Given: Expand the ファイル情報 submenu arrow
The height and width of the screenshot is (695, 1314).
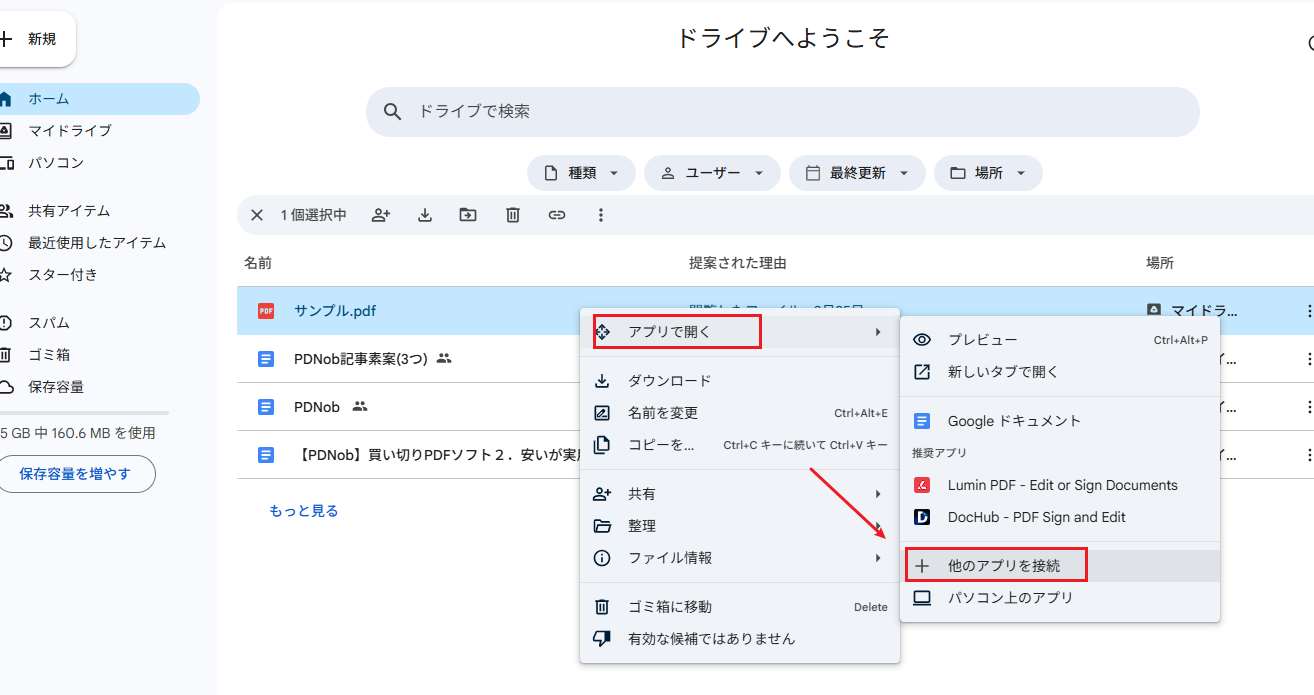Looking at the screenshot, I should [x=878, y=558].
